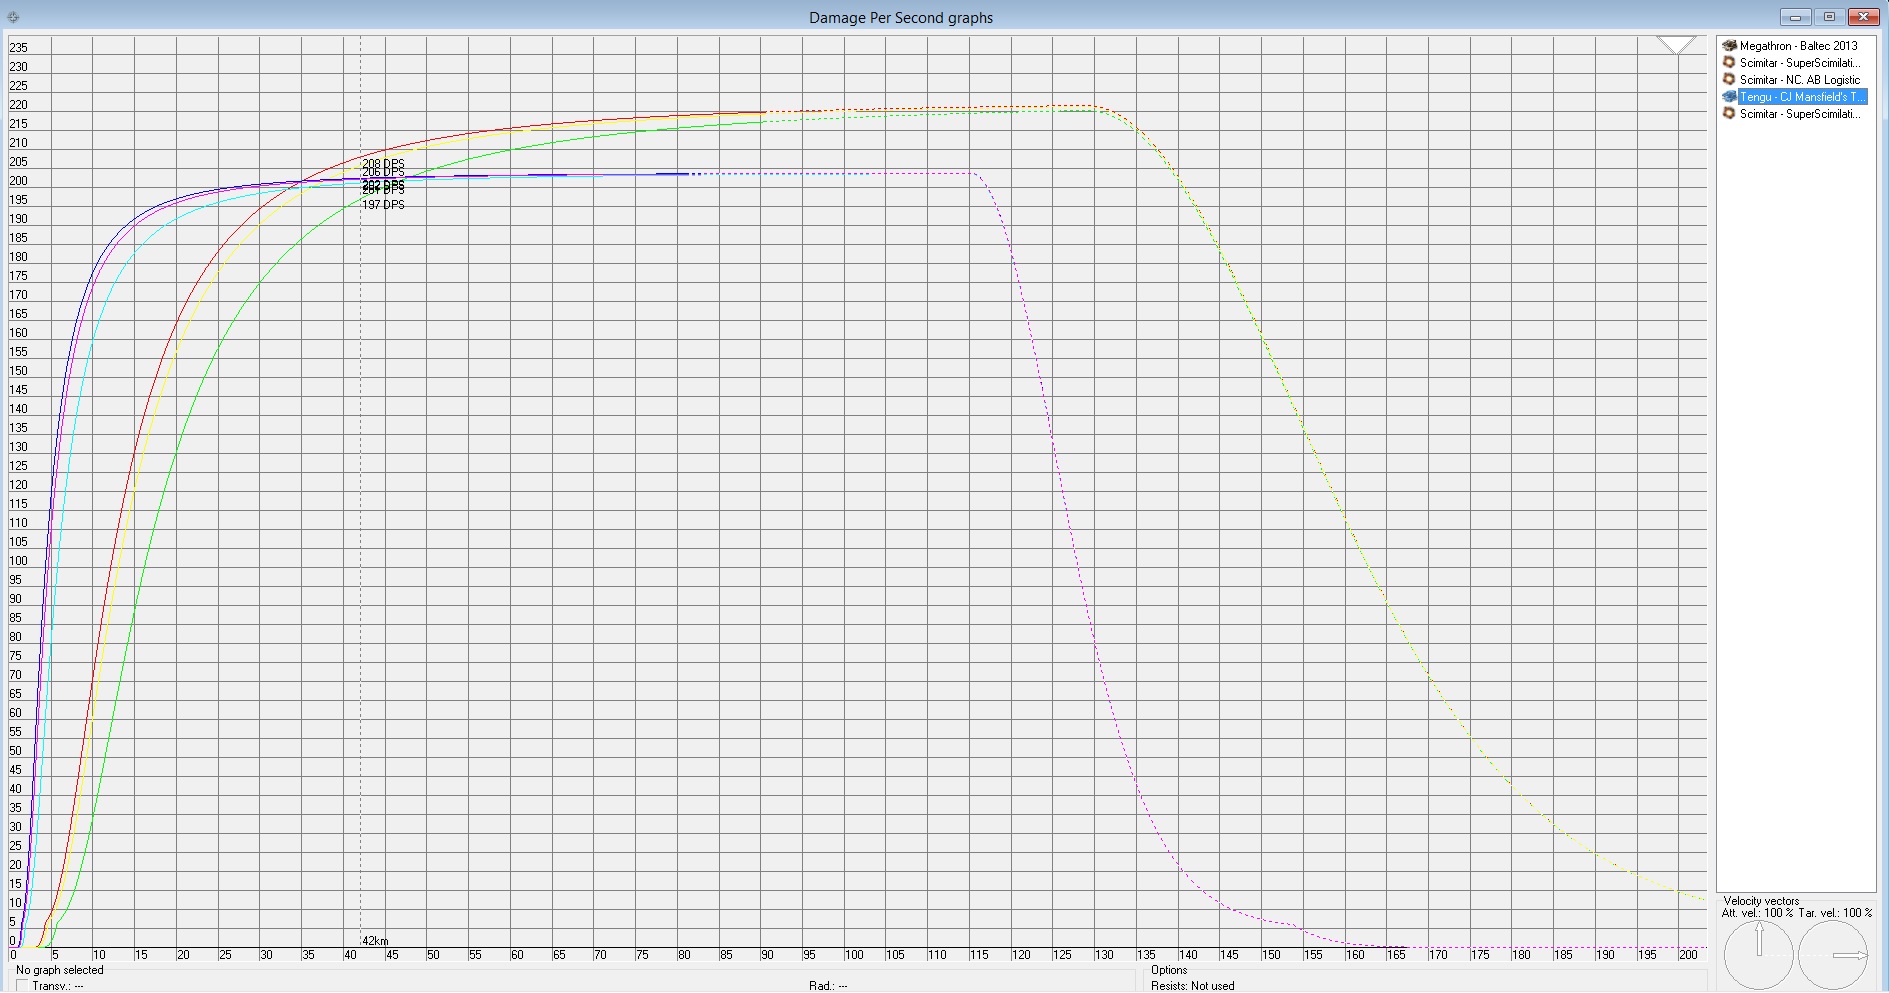Select the Scimitar - SuperScimilati entry right below Megathron

coord(1800,63)
